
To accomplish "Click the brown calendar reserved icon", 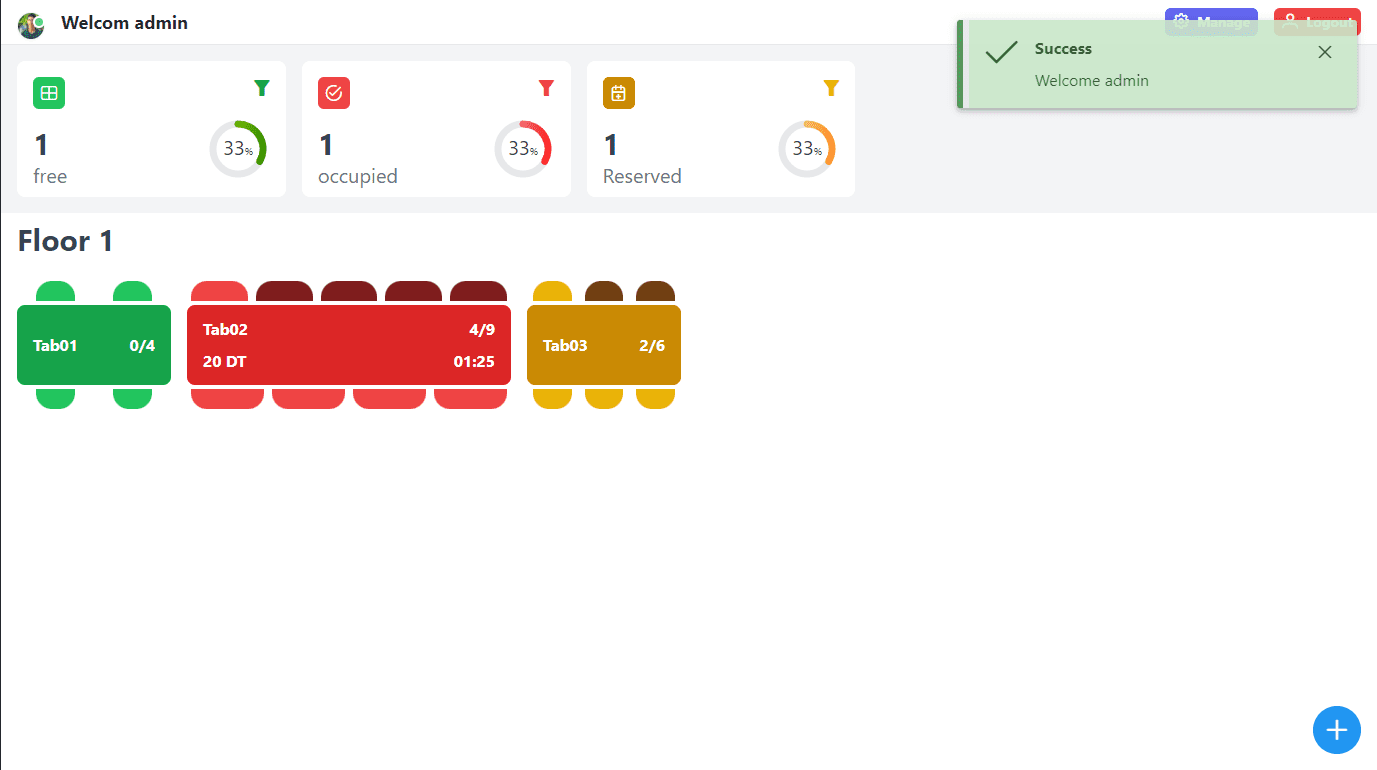I will 619,93.
